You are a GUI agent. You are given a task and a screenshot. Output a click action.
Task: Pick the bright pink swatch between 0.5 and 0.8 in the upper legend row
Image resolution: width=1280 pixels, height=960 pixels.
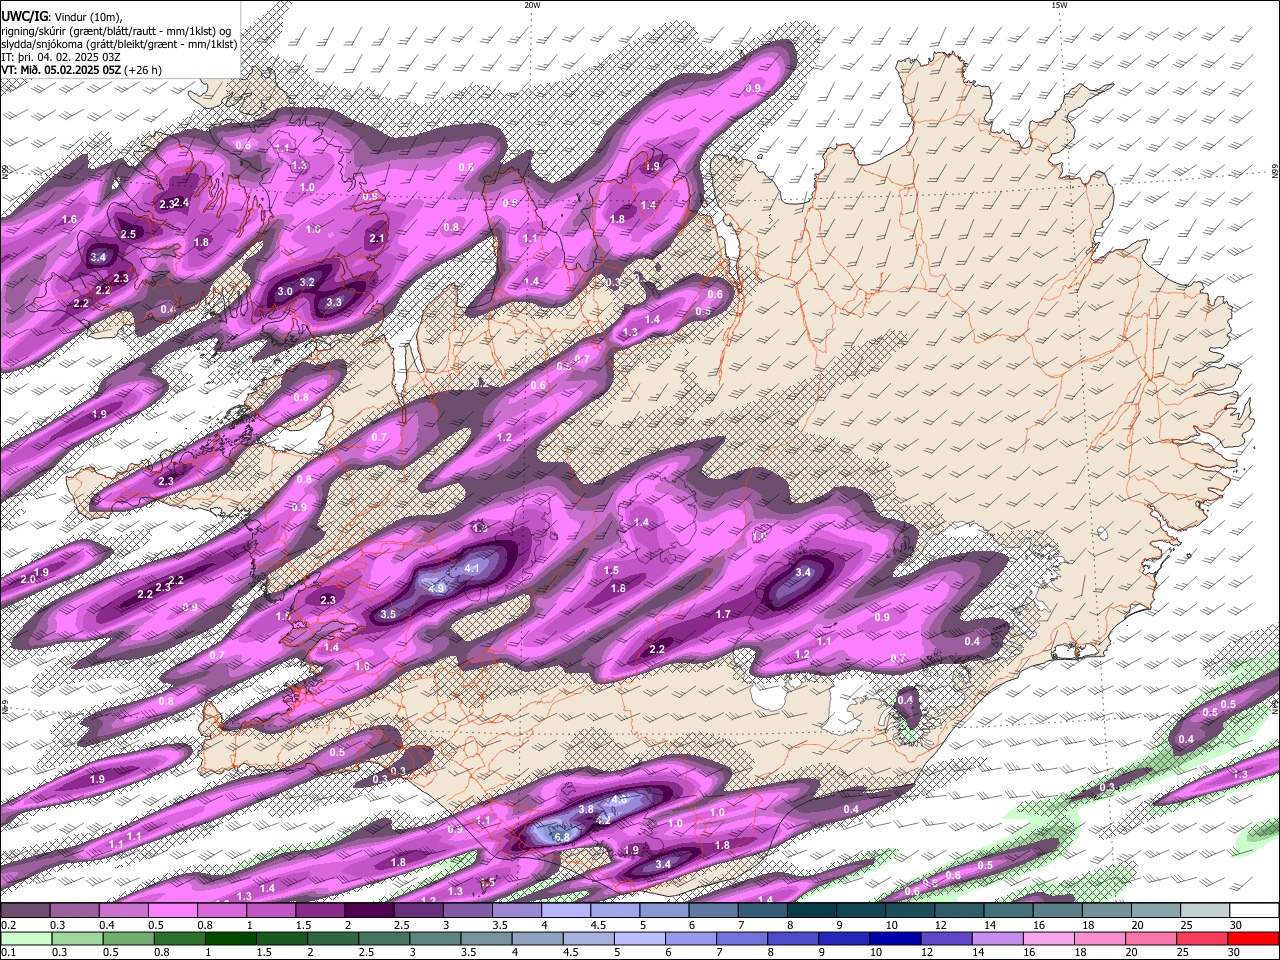(x=172, y=911)
